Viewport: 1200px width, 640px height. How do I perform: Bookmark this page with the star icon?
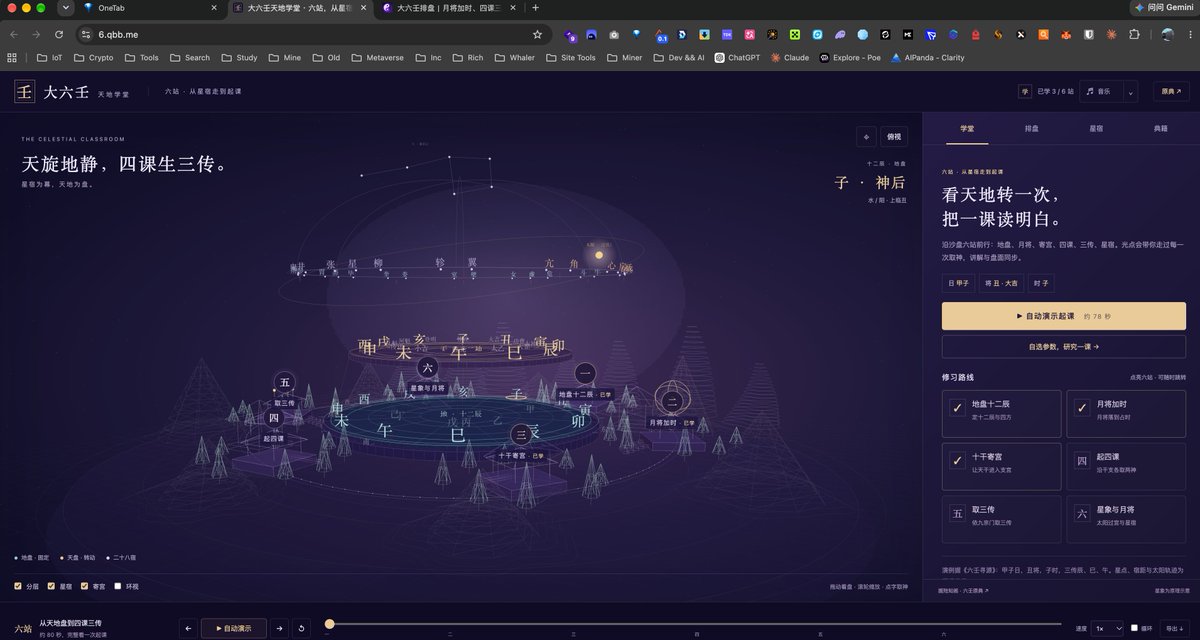click(537, 34)
